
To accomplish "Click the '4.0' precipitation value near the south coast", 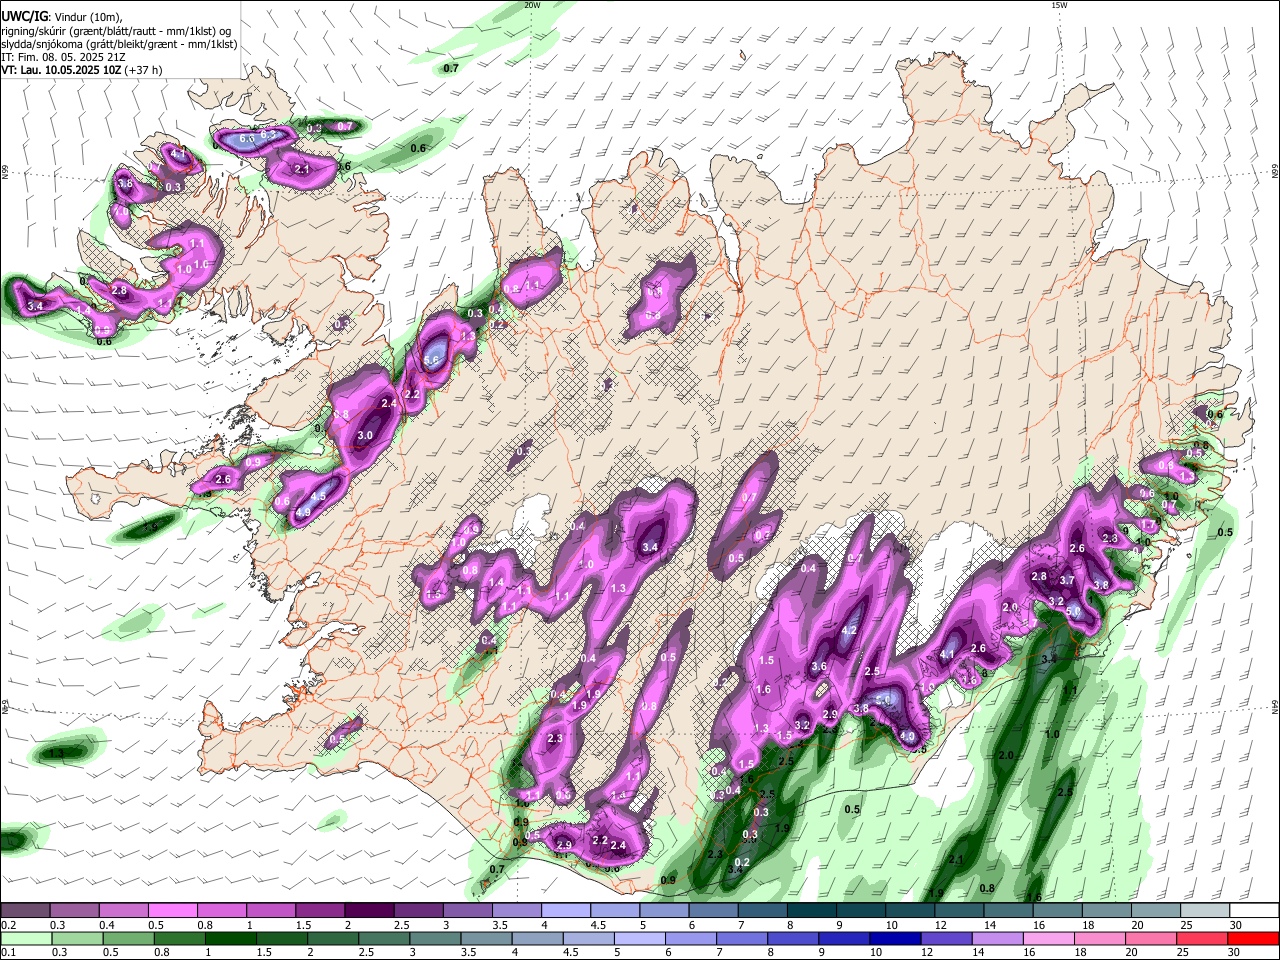I will [x=908, y=736].
